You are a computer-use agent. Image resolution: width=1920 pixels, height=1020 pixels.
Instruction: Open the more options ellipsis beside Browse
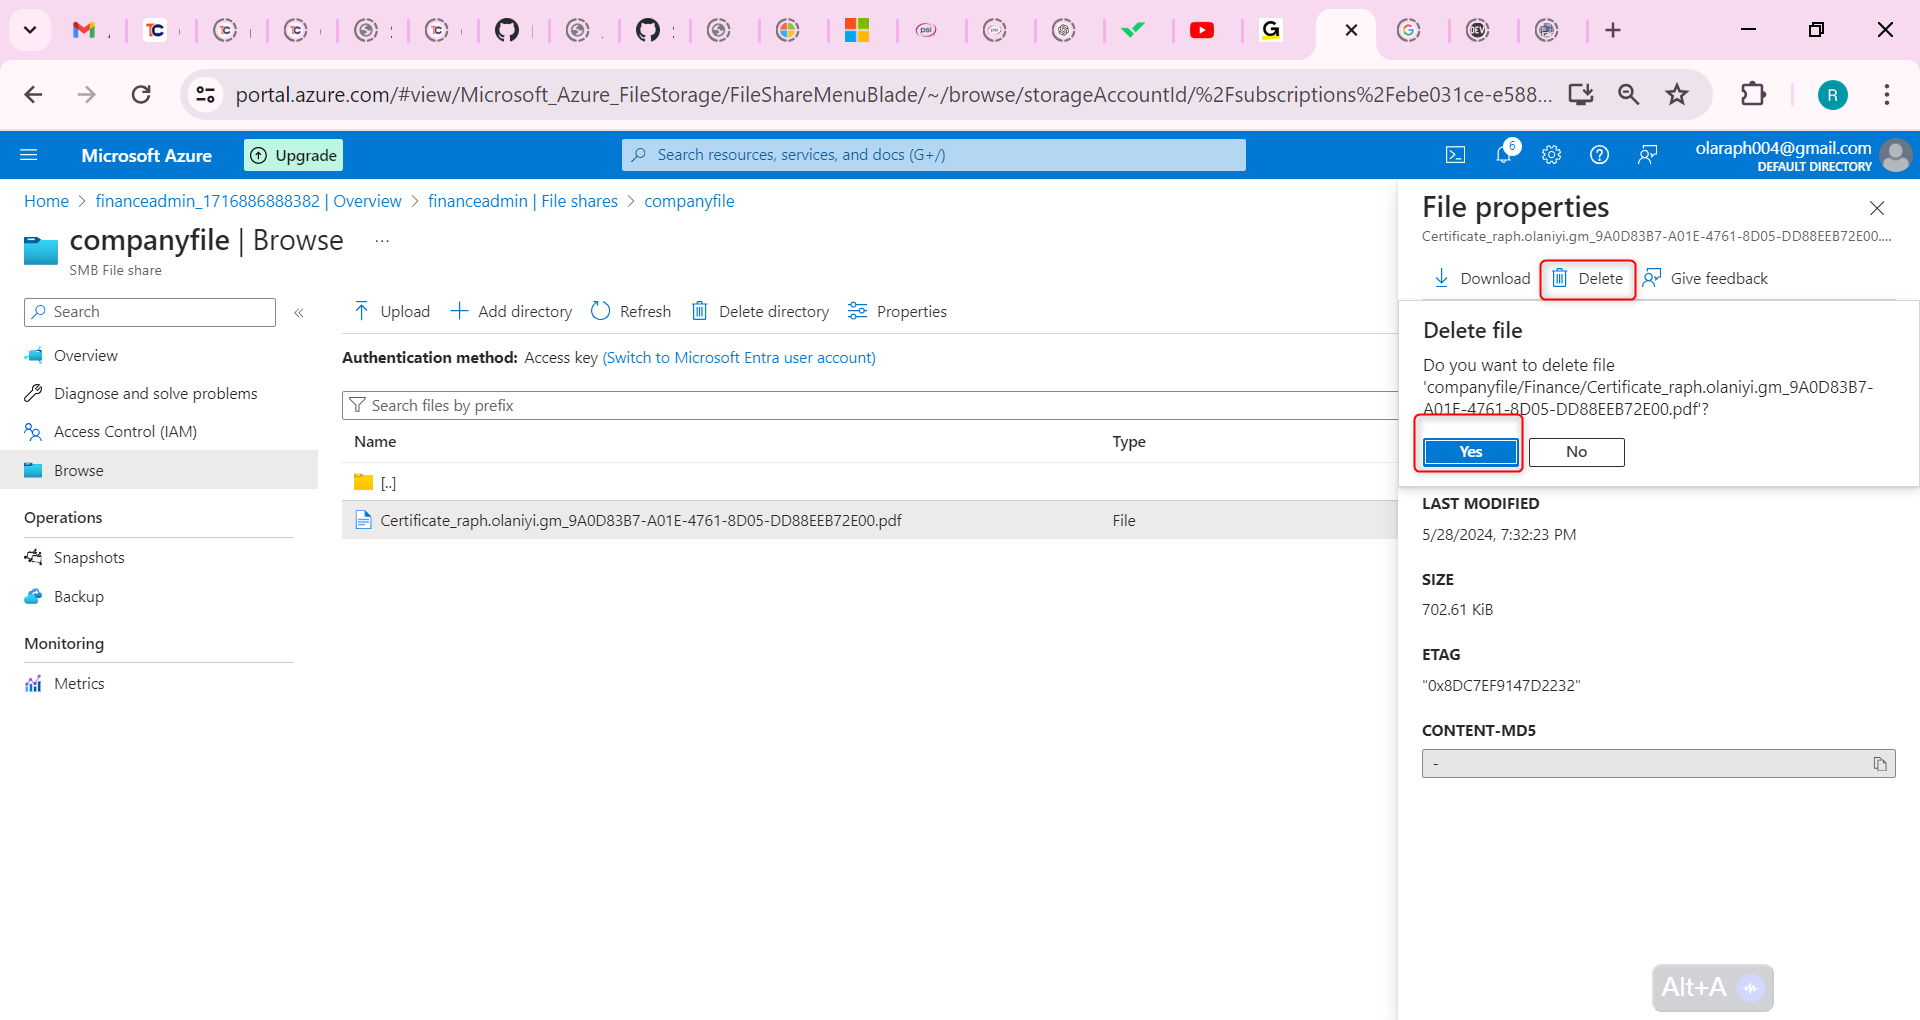pyautogui.click(x=382, y=241)
